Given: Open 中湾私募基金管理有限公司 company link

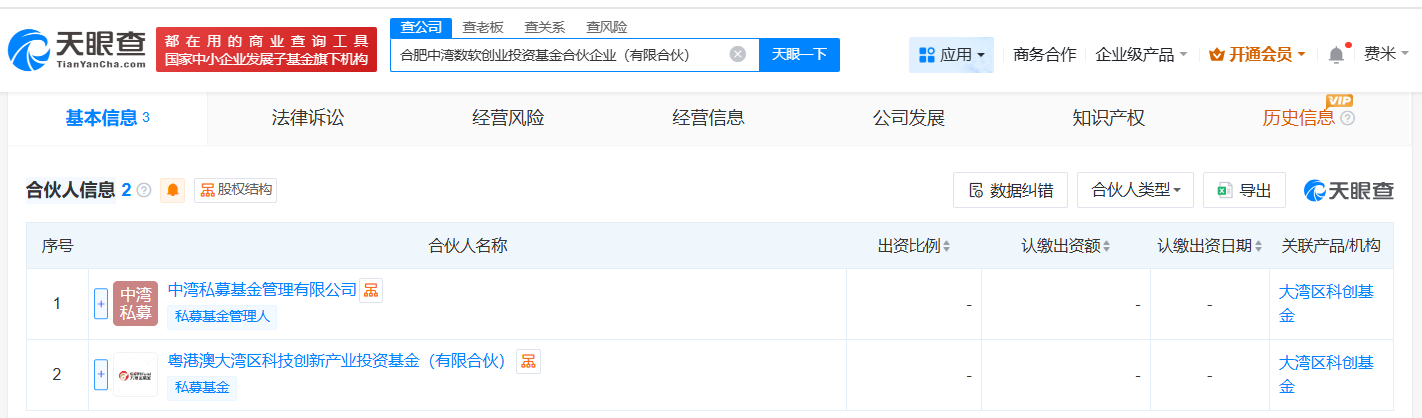Looking at the screenshot, I should coord(262,290).
